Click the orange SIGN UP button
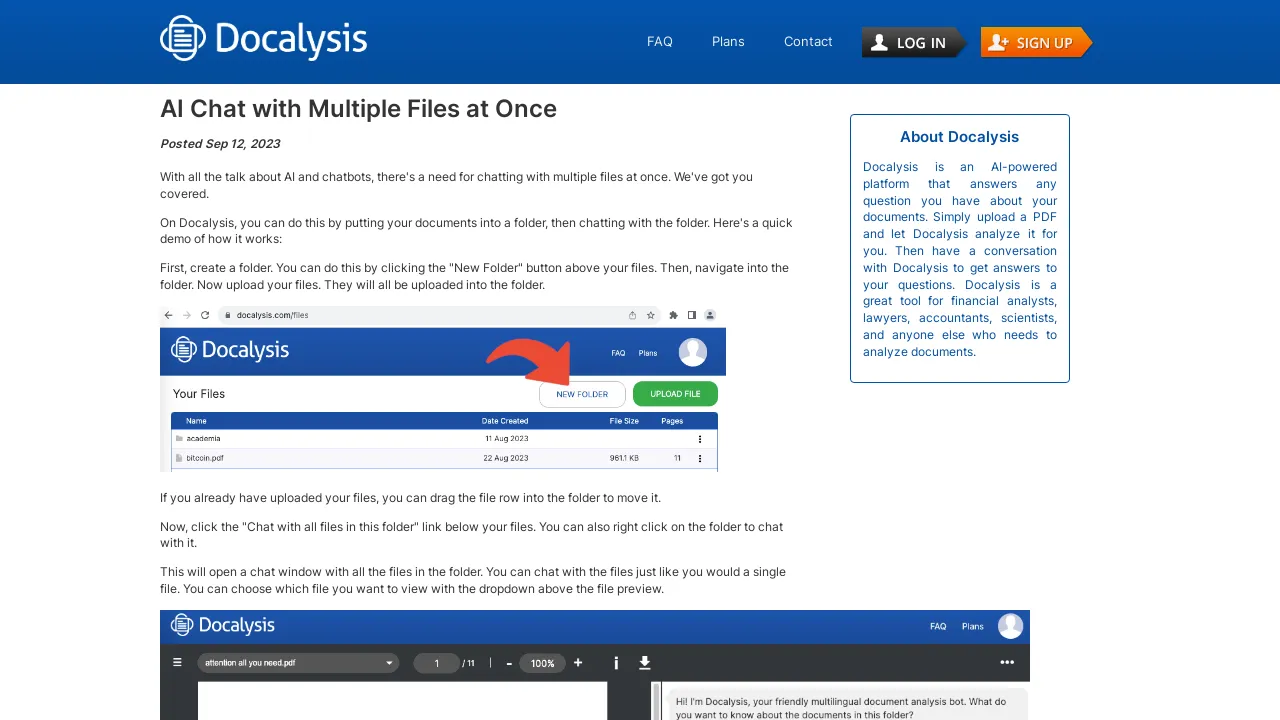The image size is (1280, 720). (1036, 42)
